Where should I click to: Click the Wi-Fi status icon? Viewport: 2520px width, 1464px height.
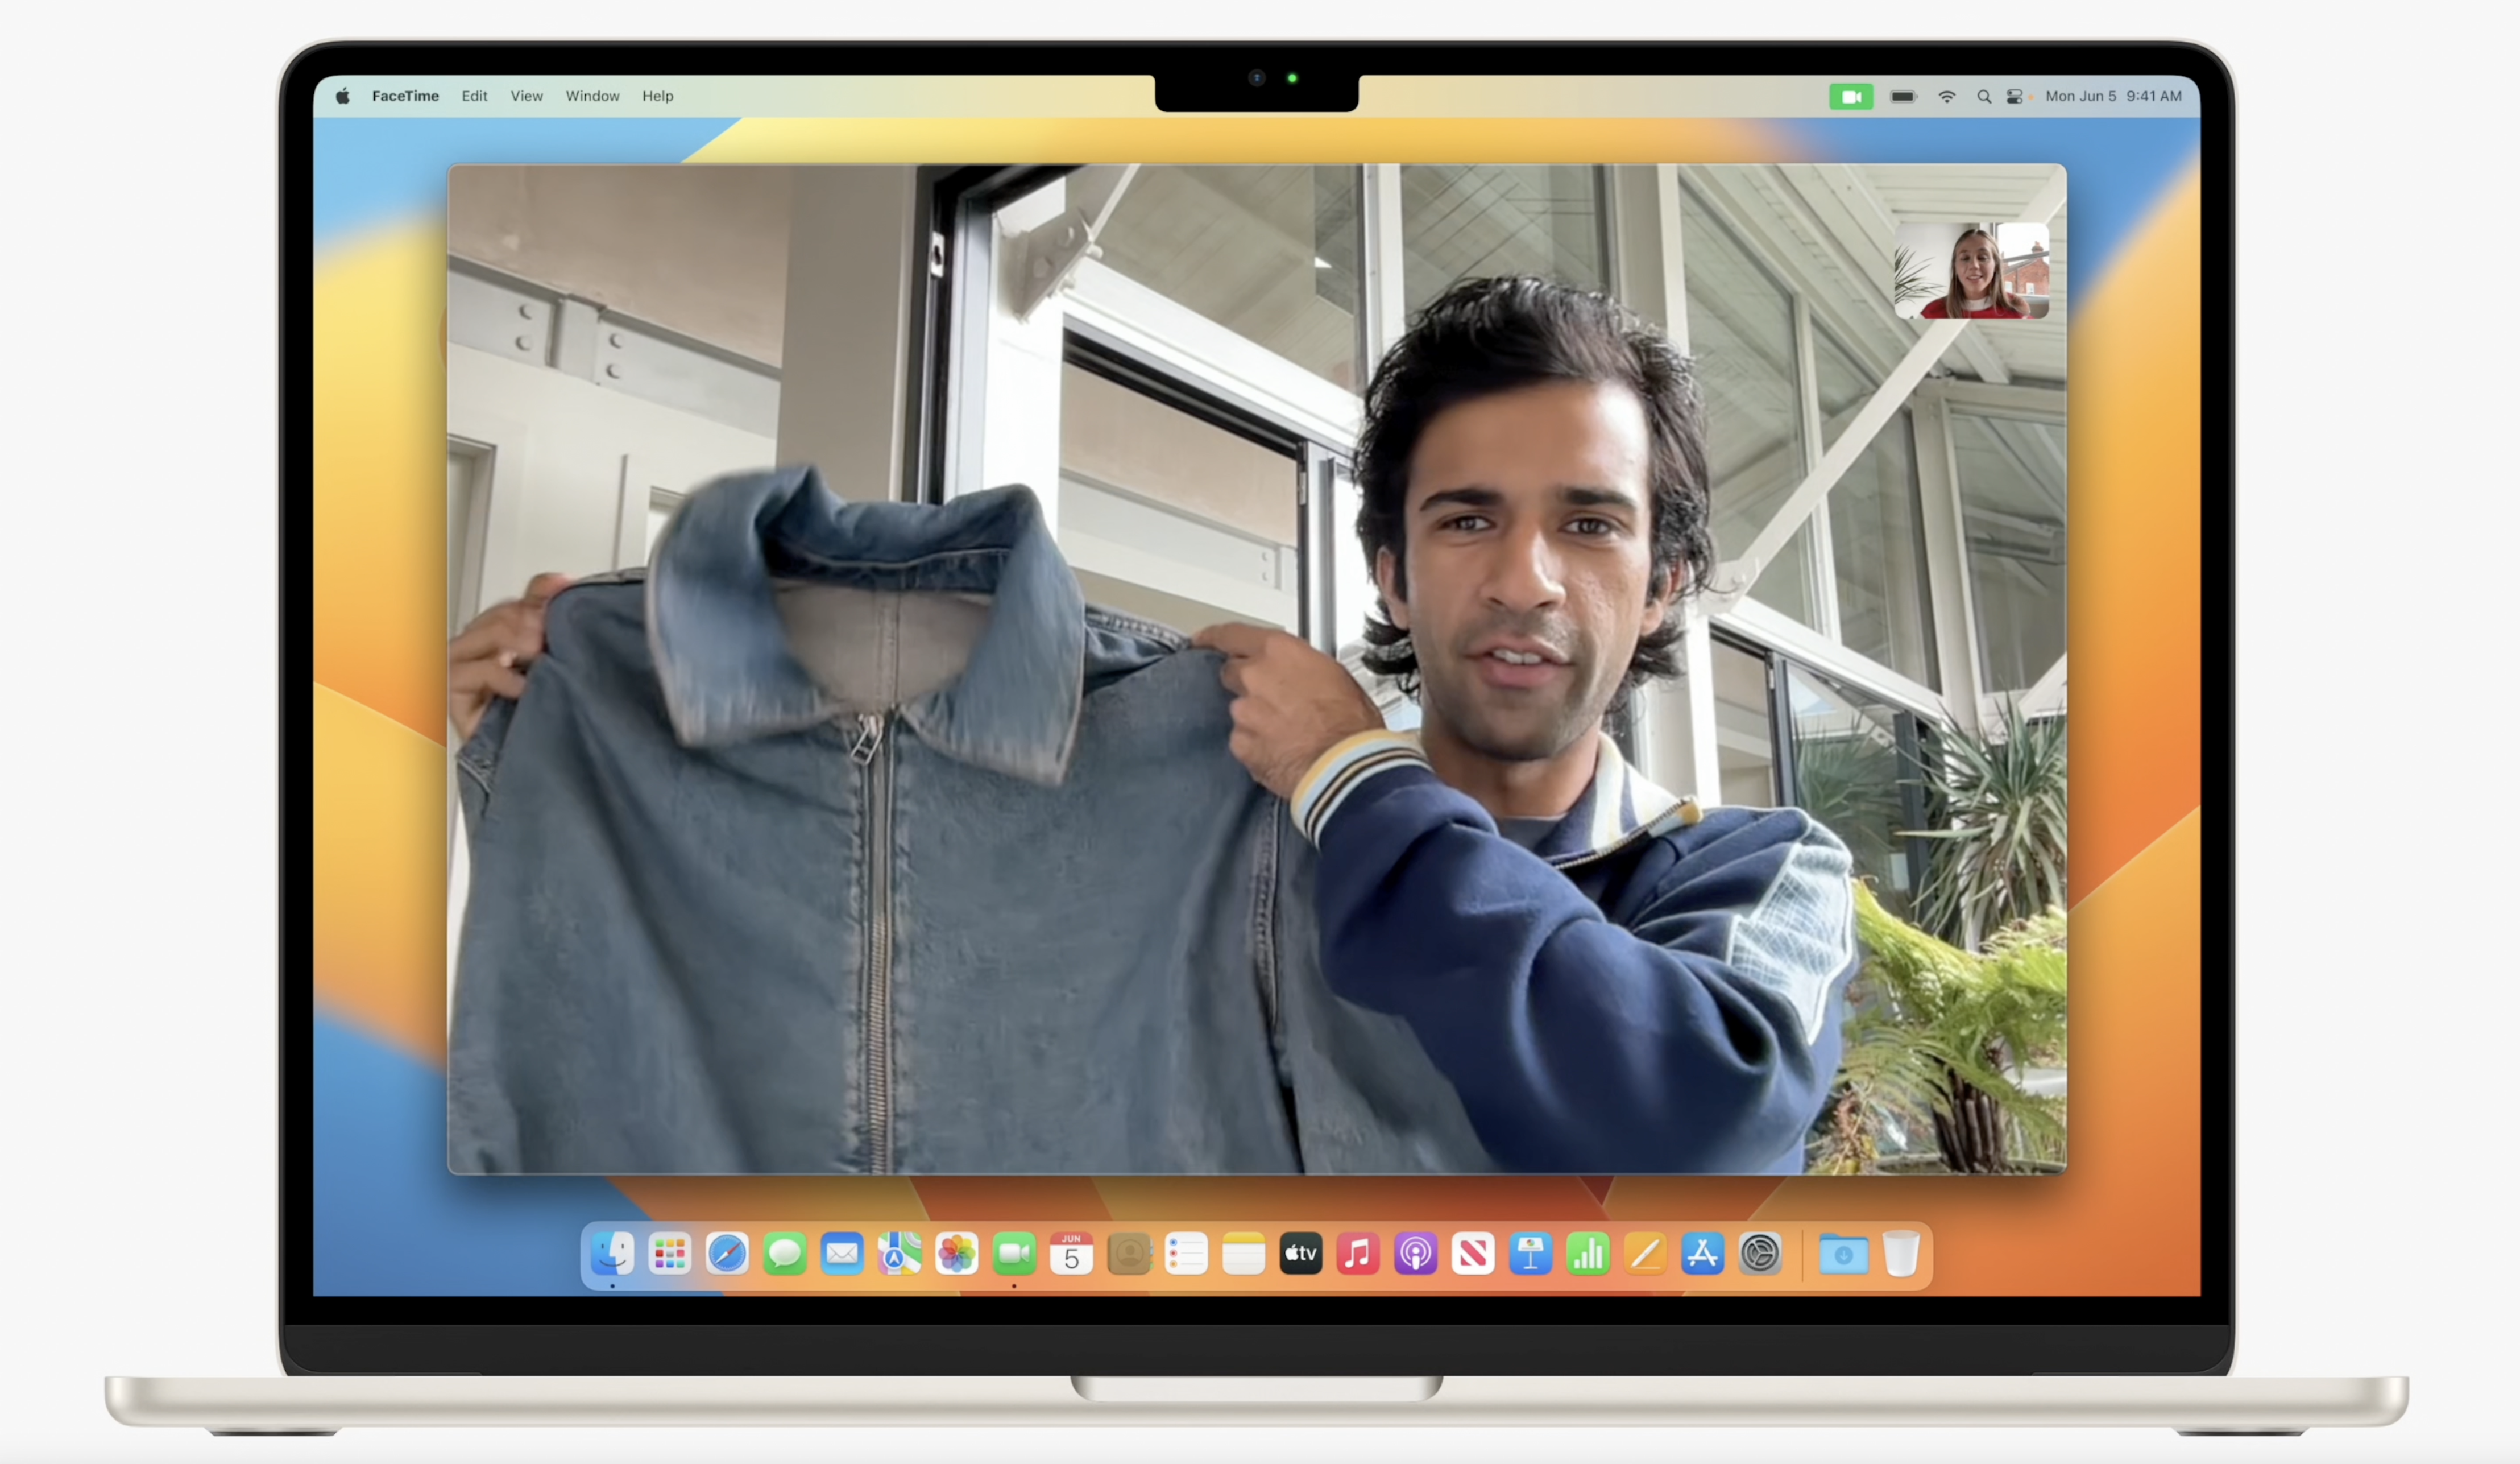[x=1946, y=97]
